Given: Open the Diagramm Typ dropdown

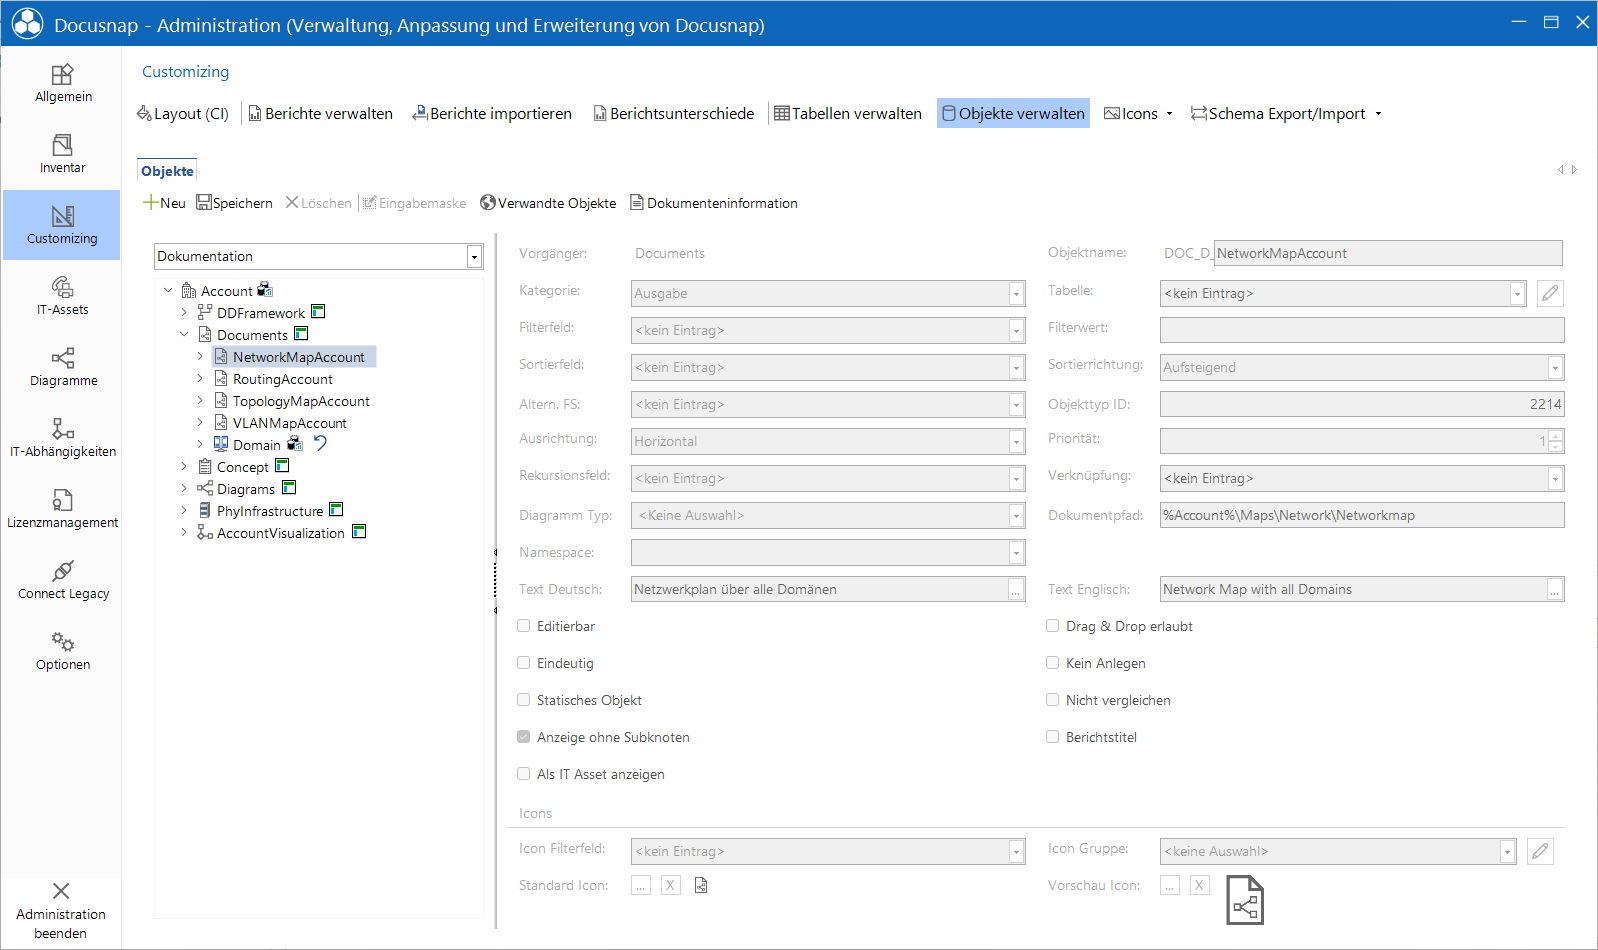Looking at the screenshot, I should tap(1016, 516).
